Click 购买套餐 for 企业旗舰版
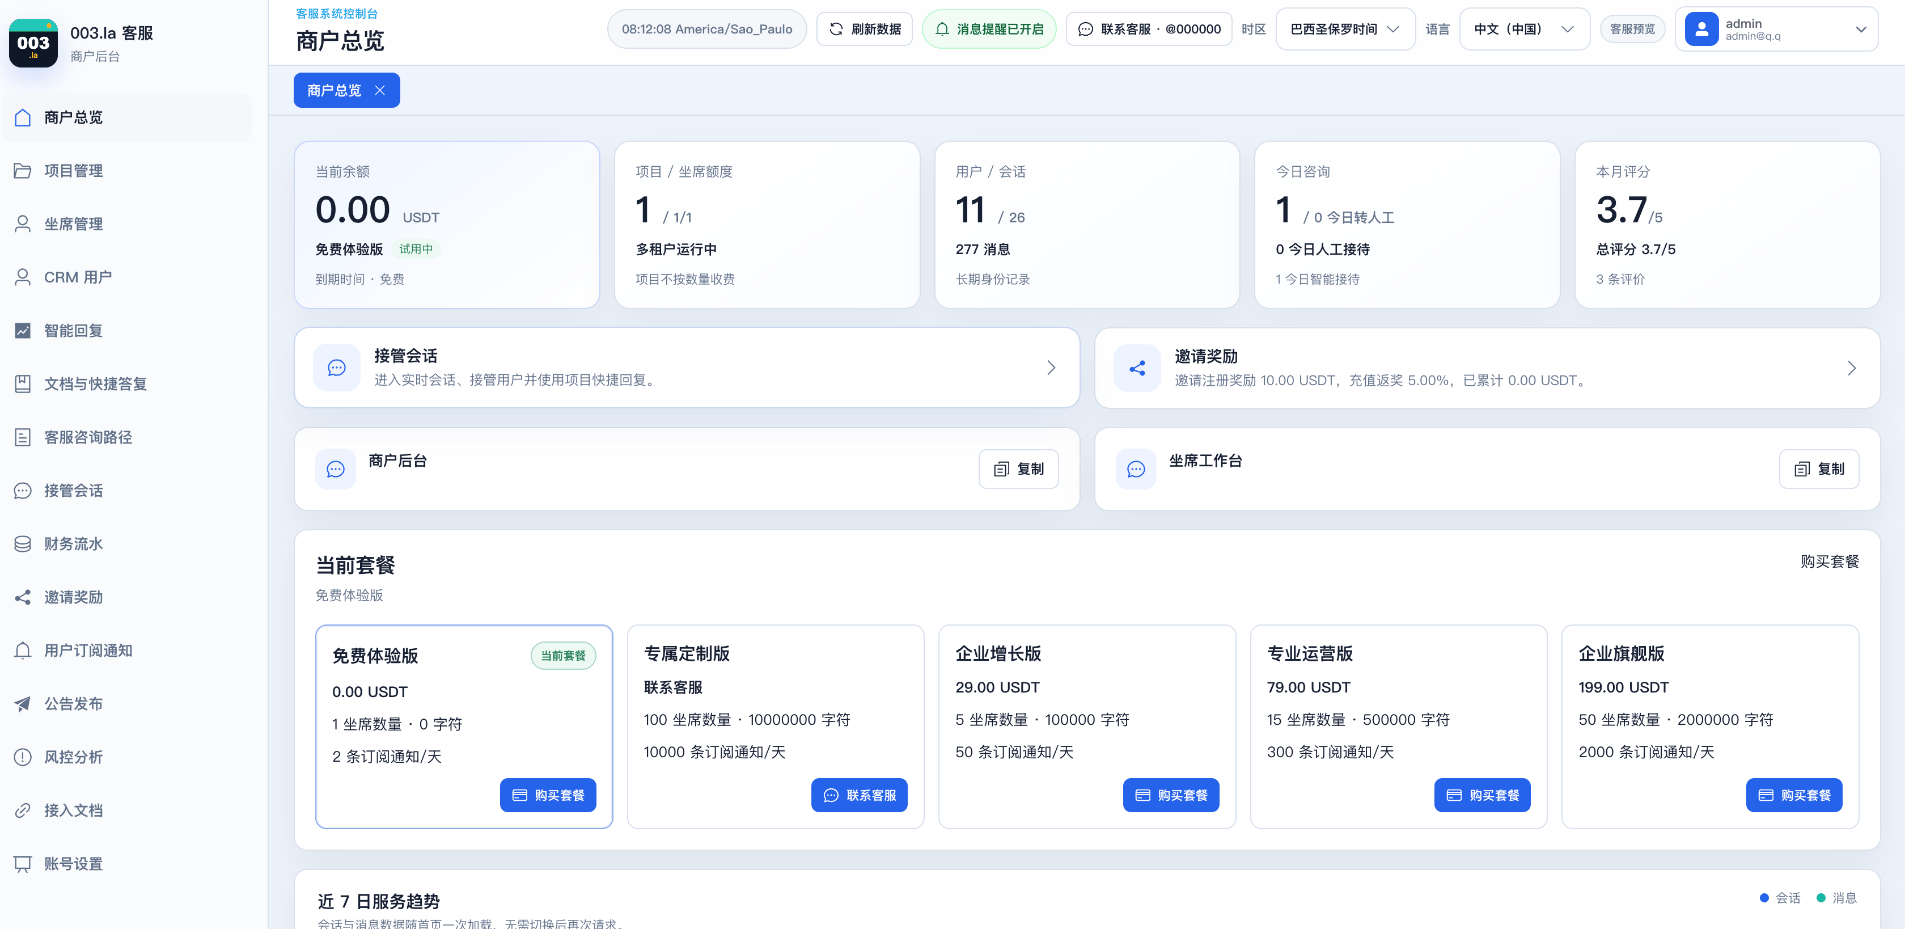The height and width of the screenshot is (929, 1905). [x=1794, y=795]
